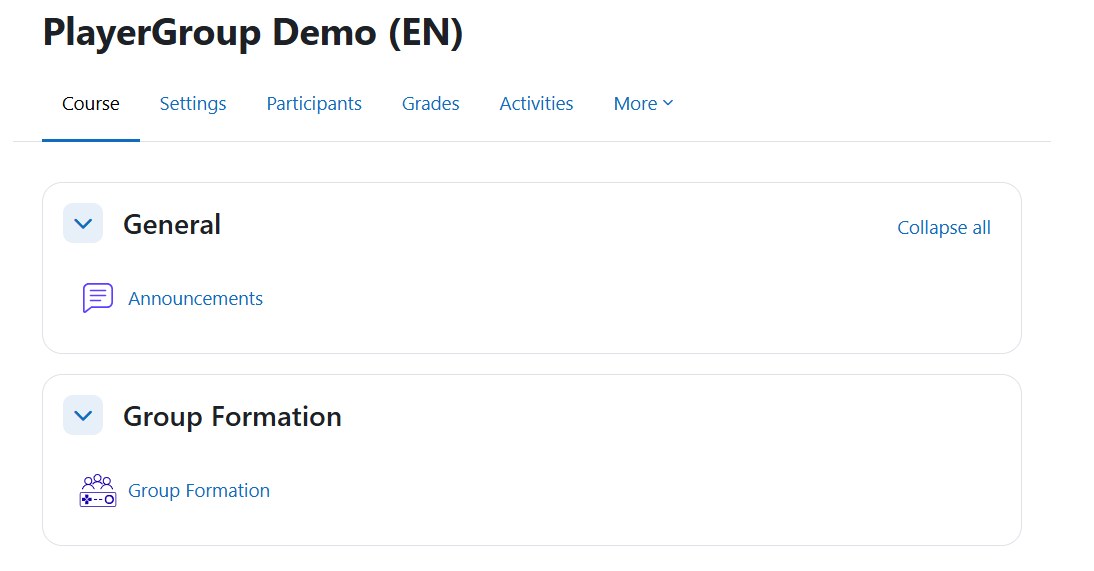Click the small caret beside More

[x=668, y=103]
